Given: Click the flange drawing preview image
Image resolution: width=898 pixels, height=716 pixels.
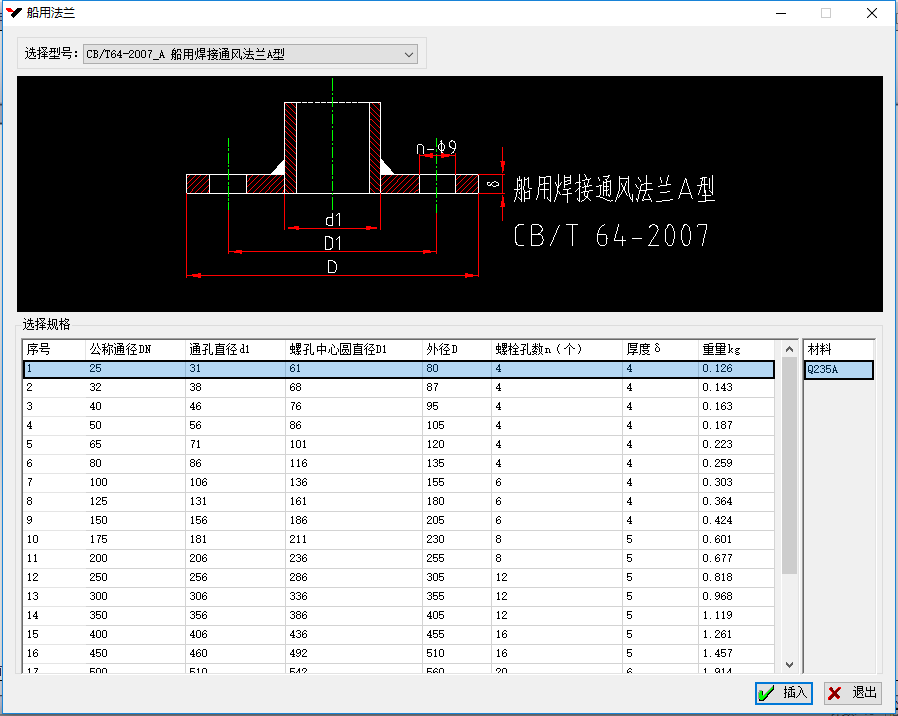Looking at the screenshot, I should tap(450, 193).
